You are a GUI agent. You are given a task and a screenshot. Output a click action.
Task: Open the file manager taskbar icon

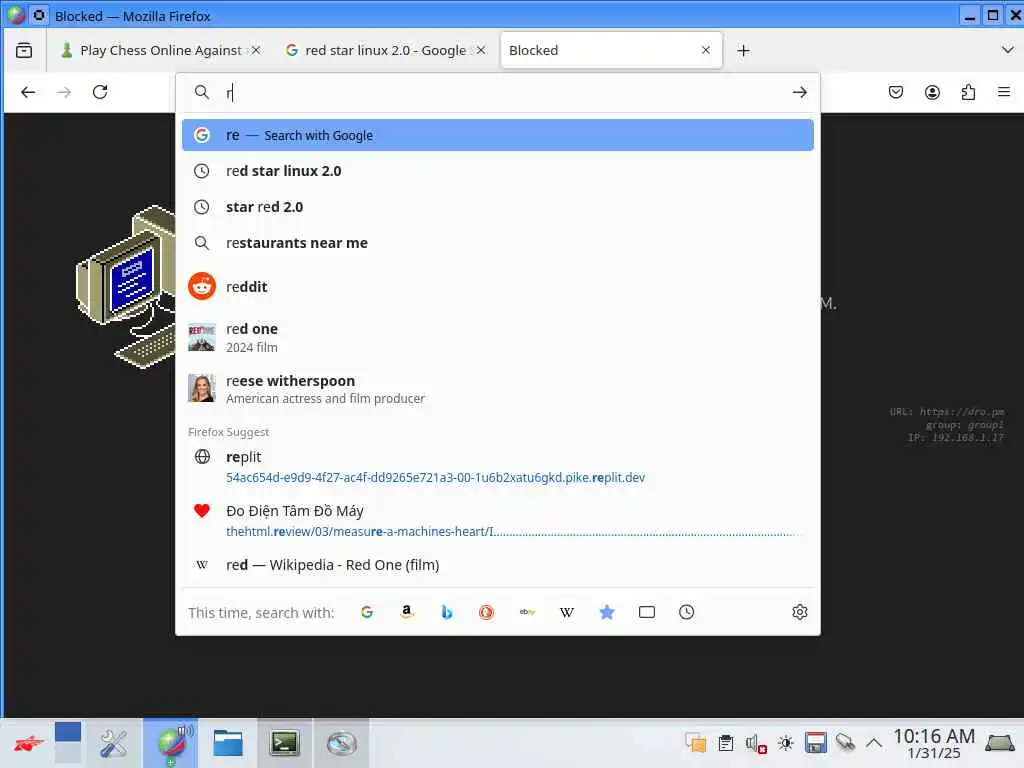click(228, 743)
